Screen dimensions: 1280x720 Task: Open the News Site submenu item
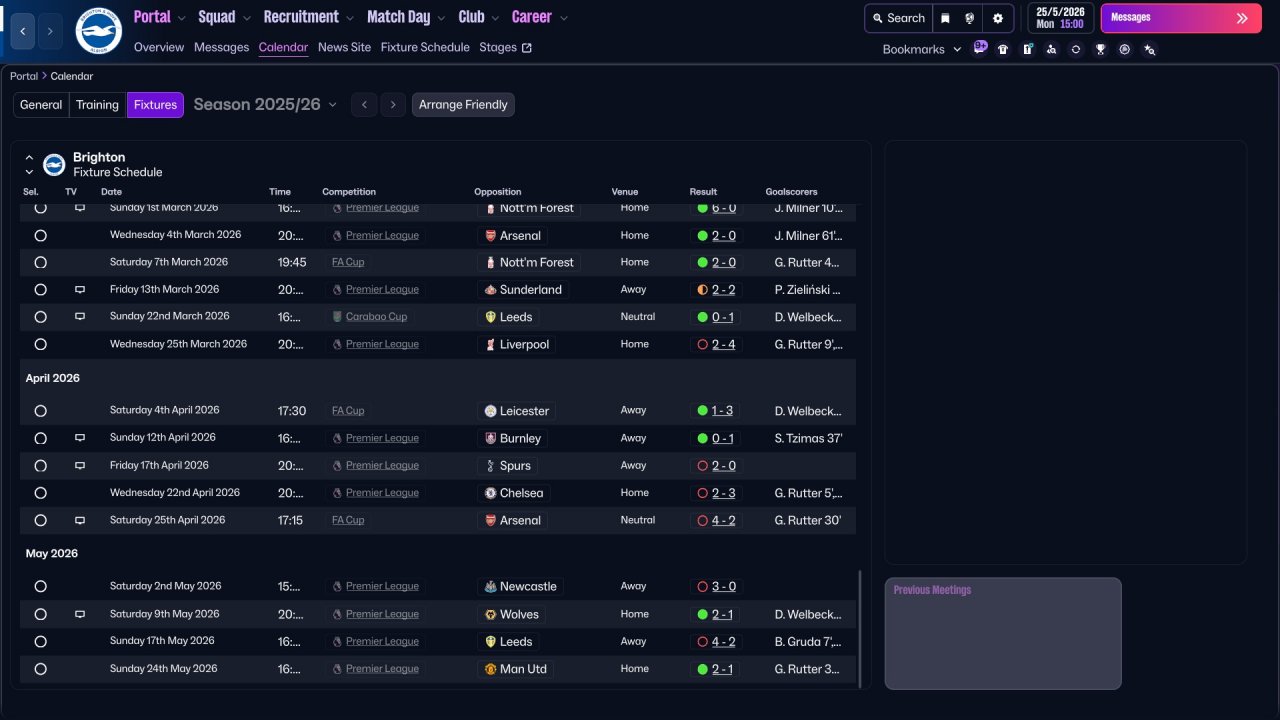344,47
